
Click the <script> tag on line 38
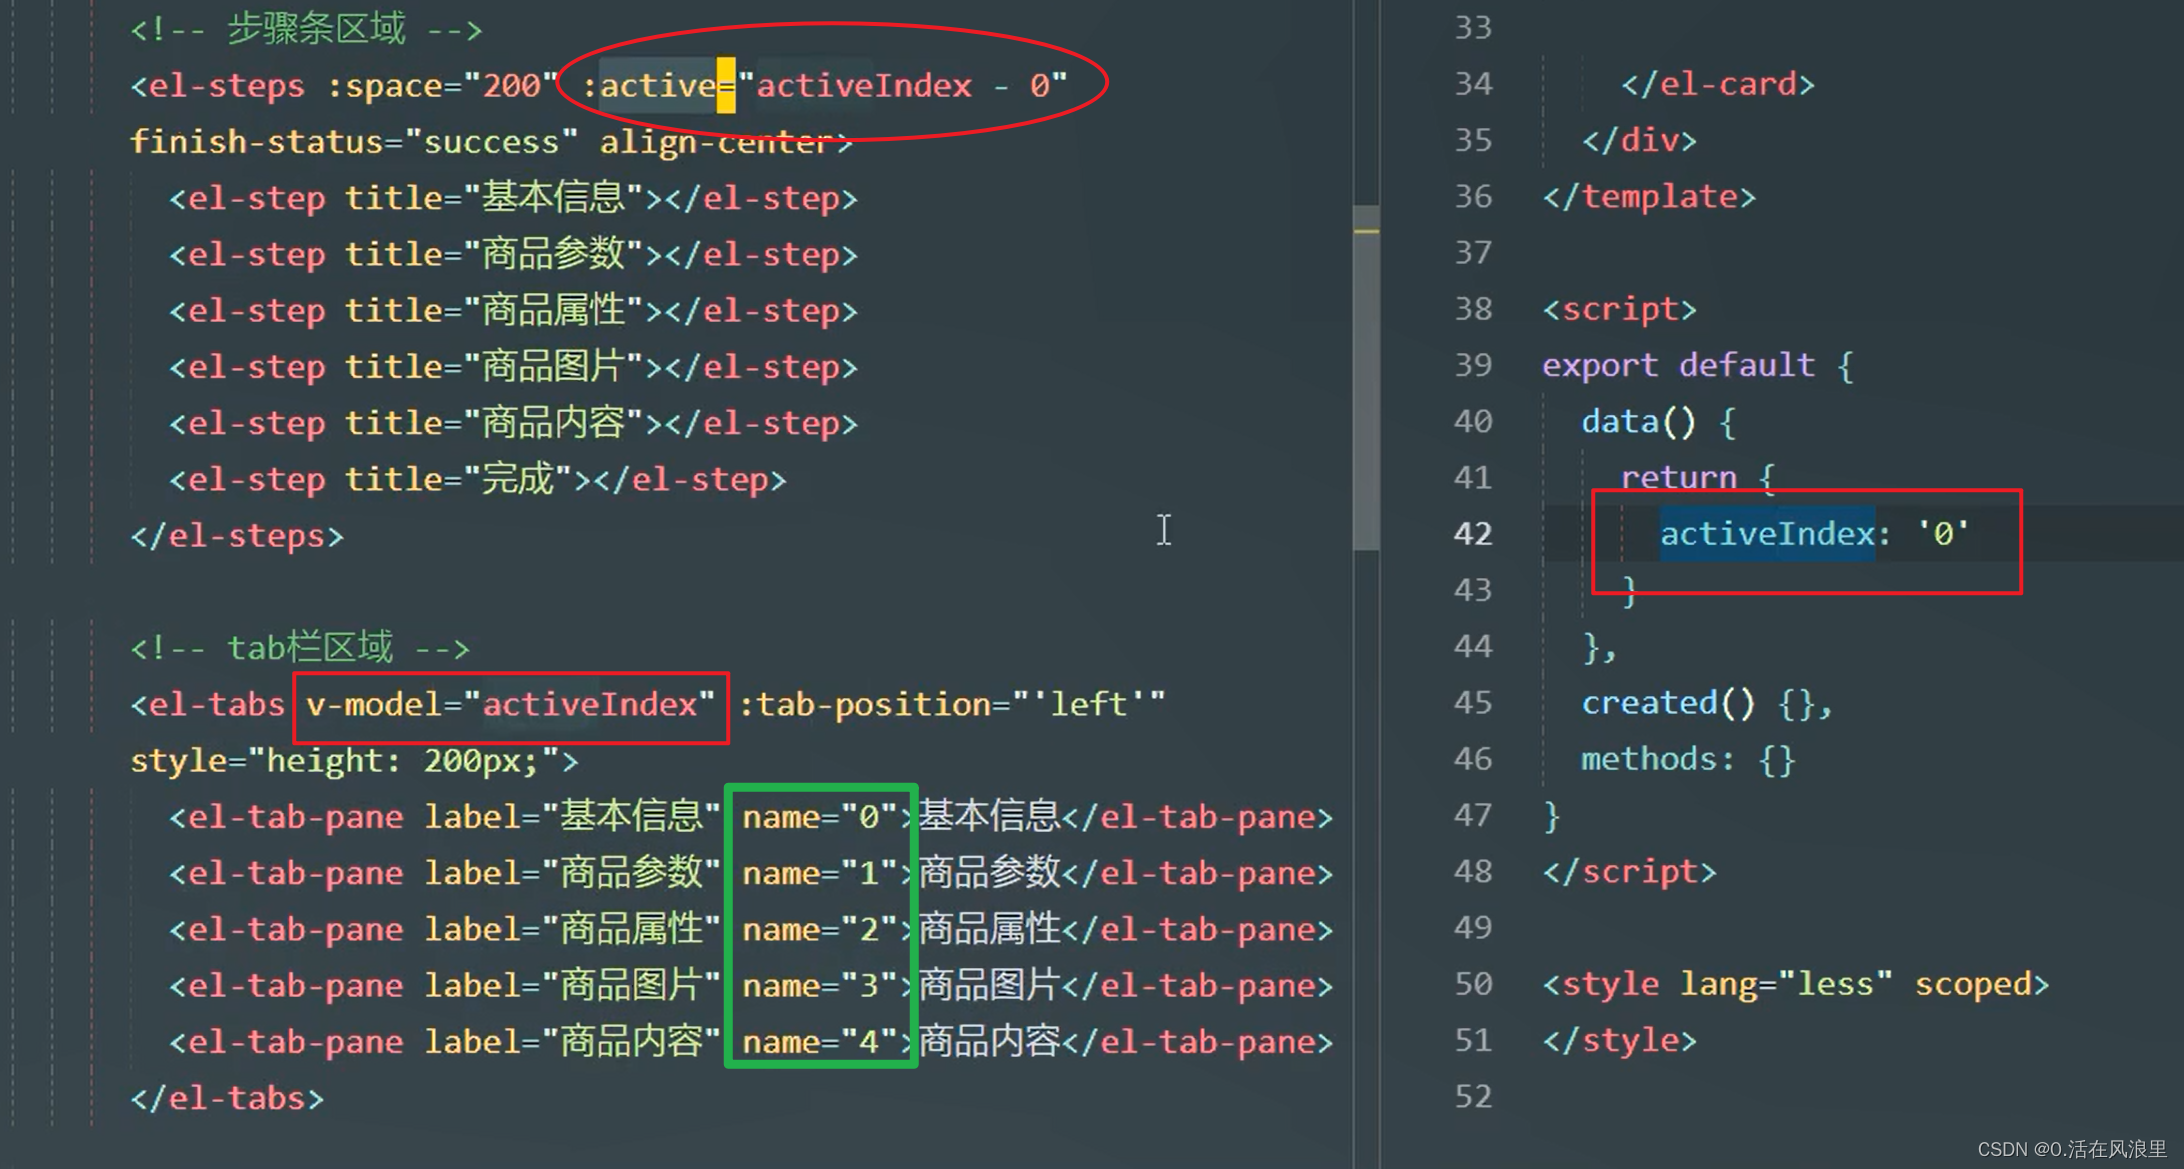coord(1619,309)
